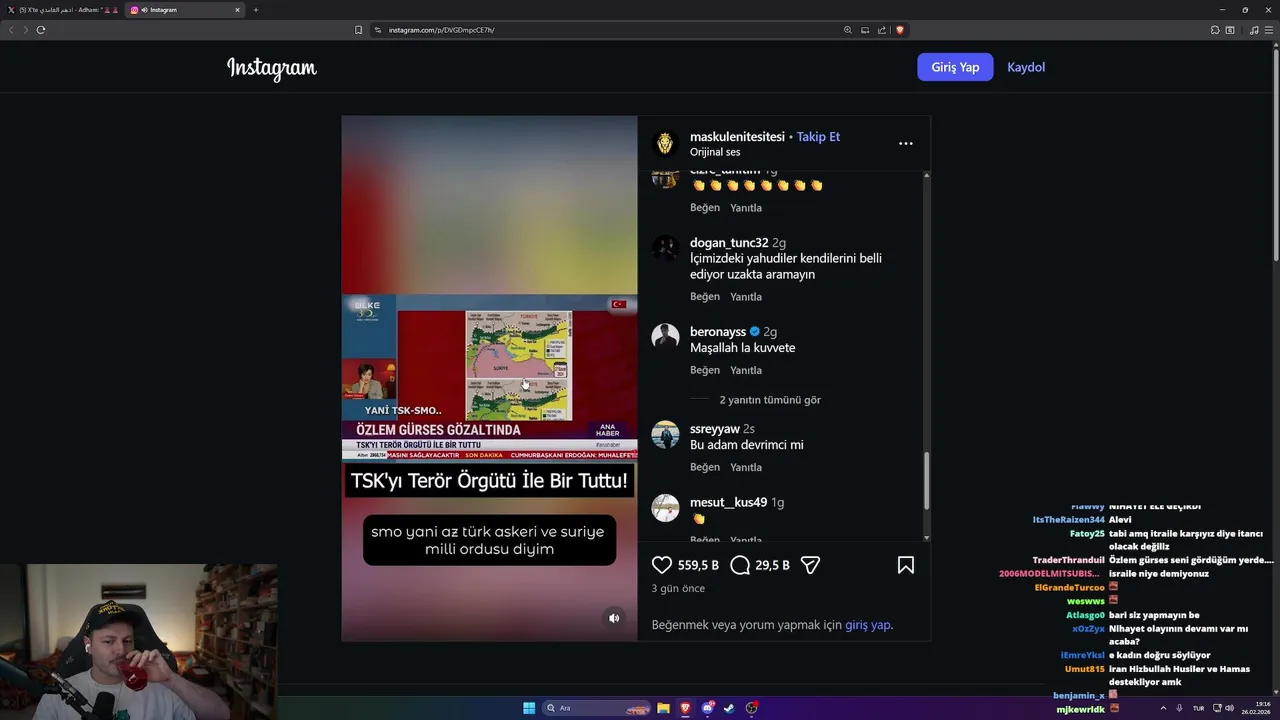Click Beğen under beronayss's comment
This screenshot has height=720, width=1280.
click(x=705, y=370)
